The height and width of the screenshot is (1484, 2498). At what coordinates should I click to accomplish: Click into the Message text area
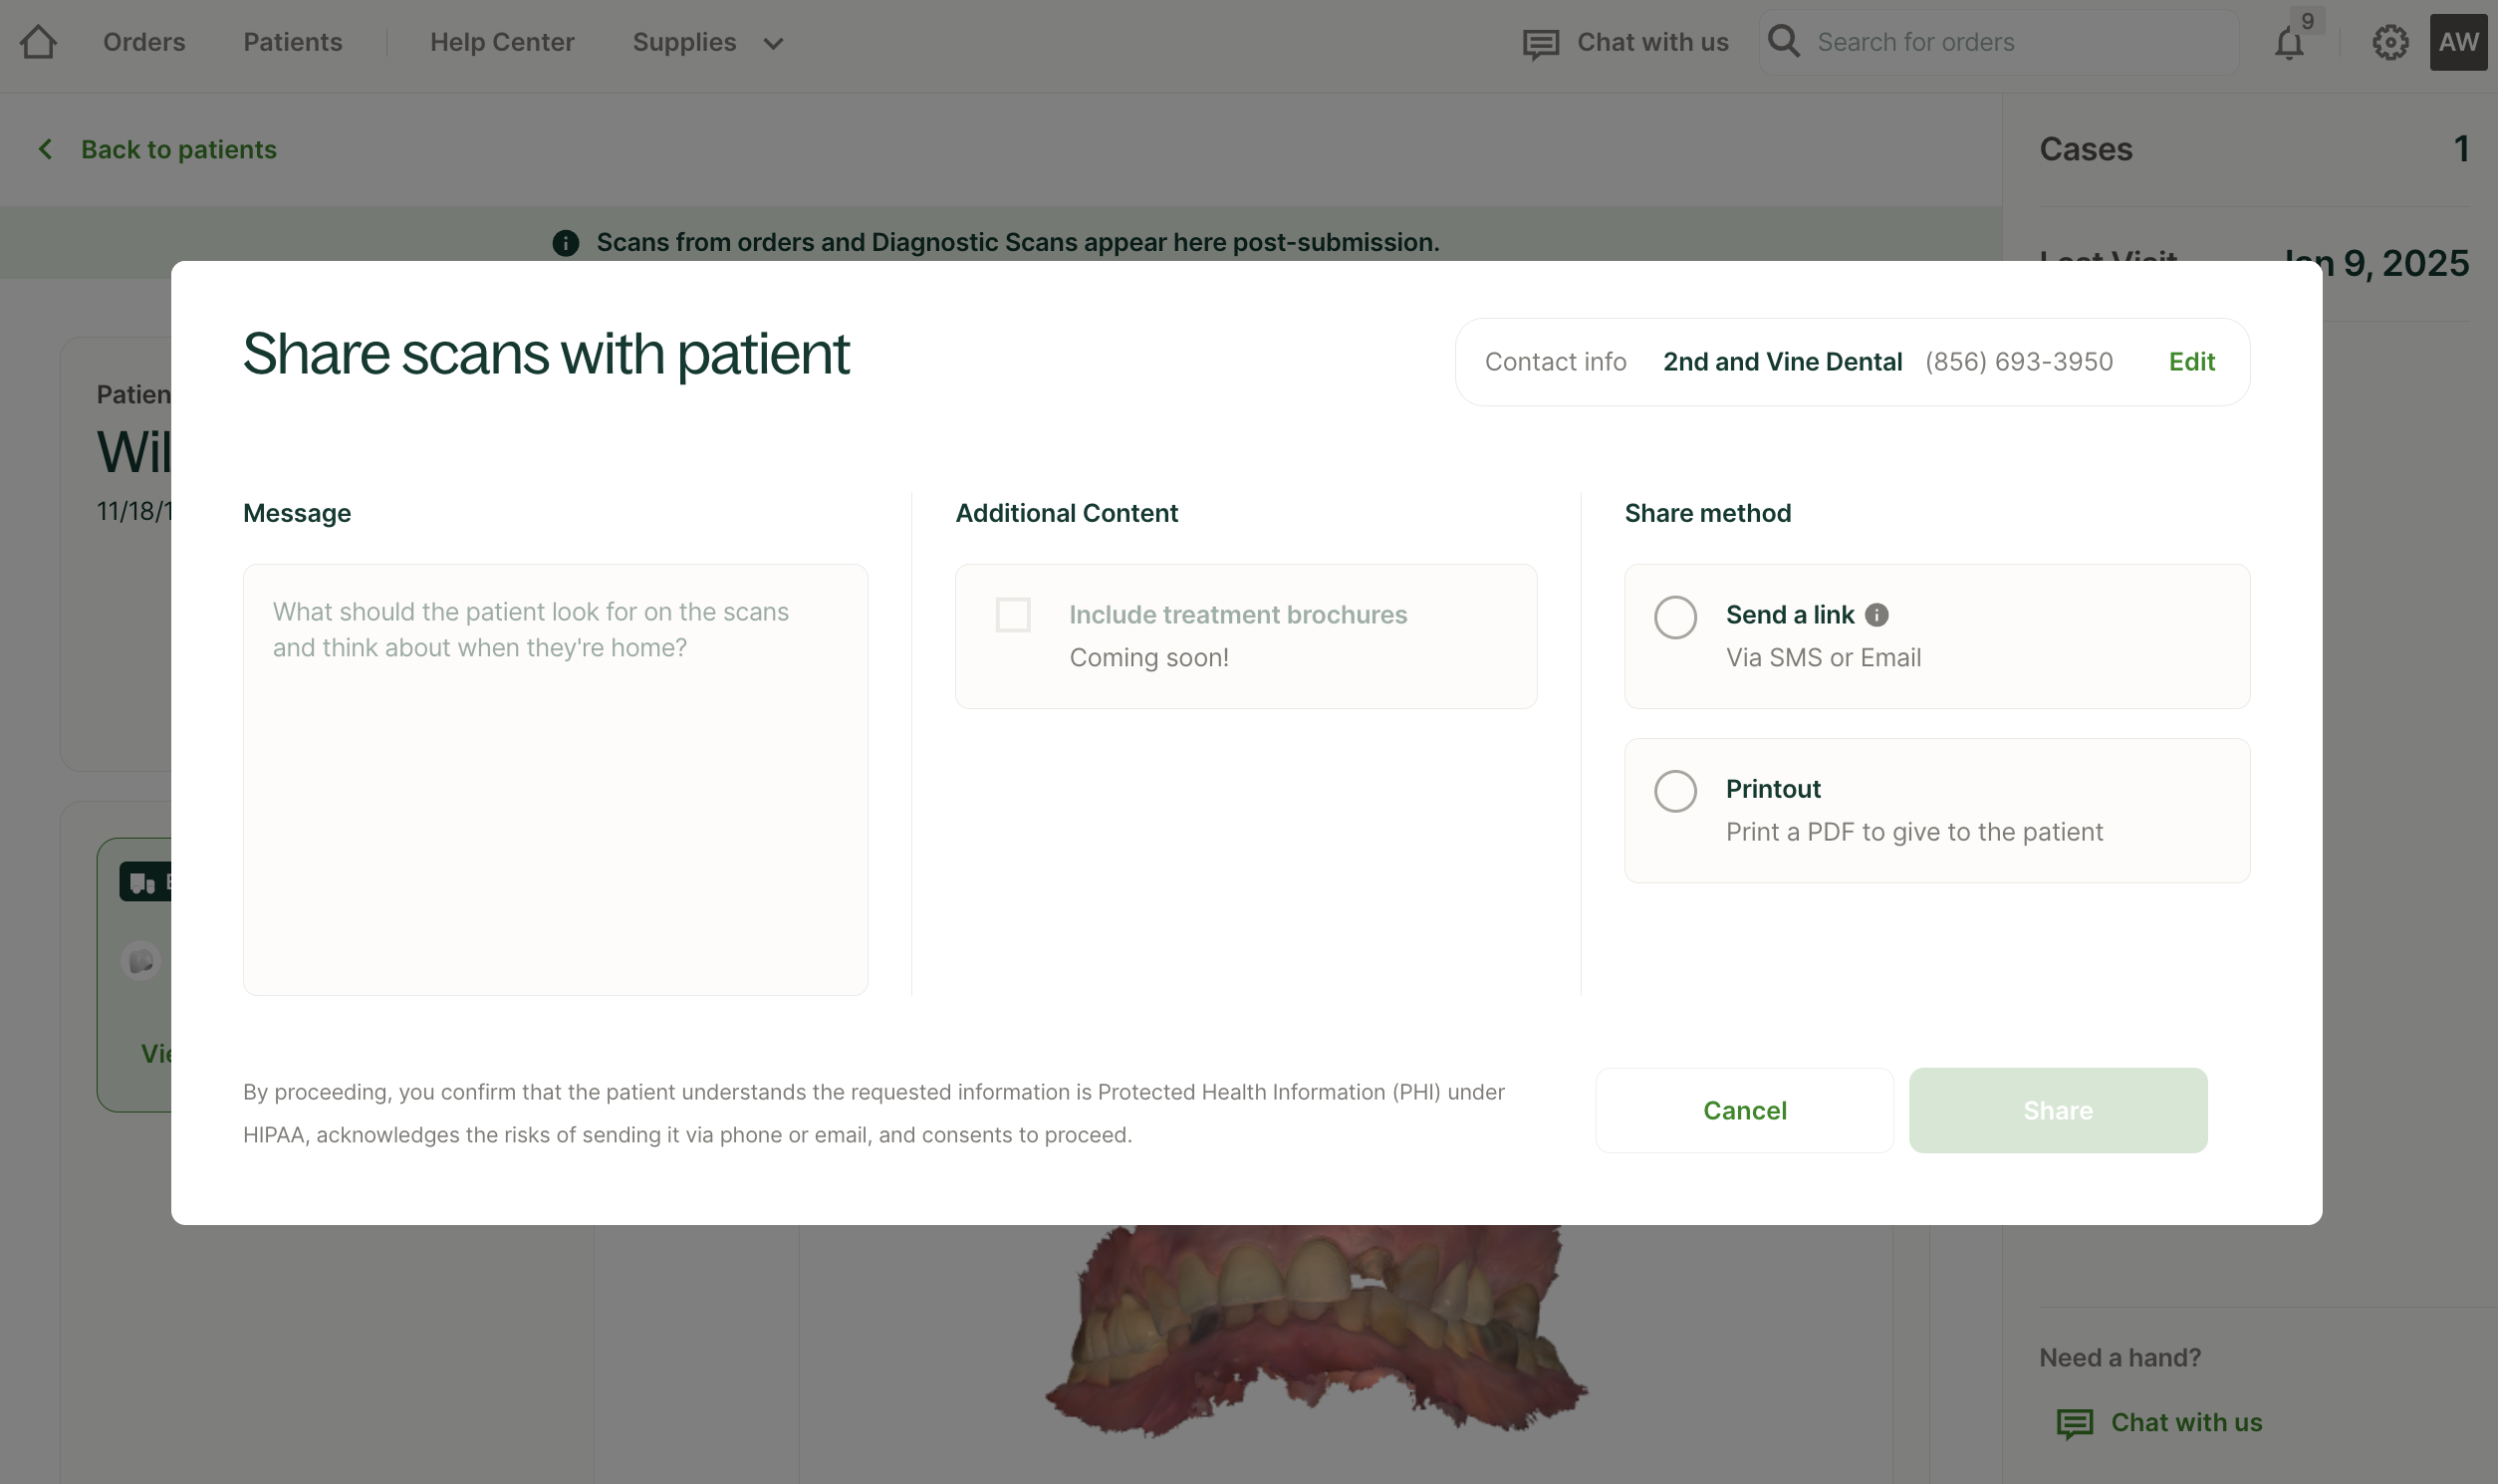click(555, 779)
